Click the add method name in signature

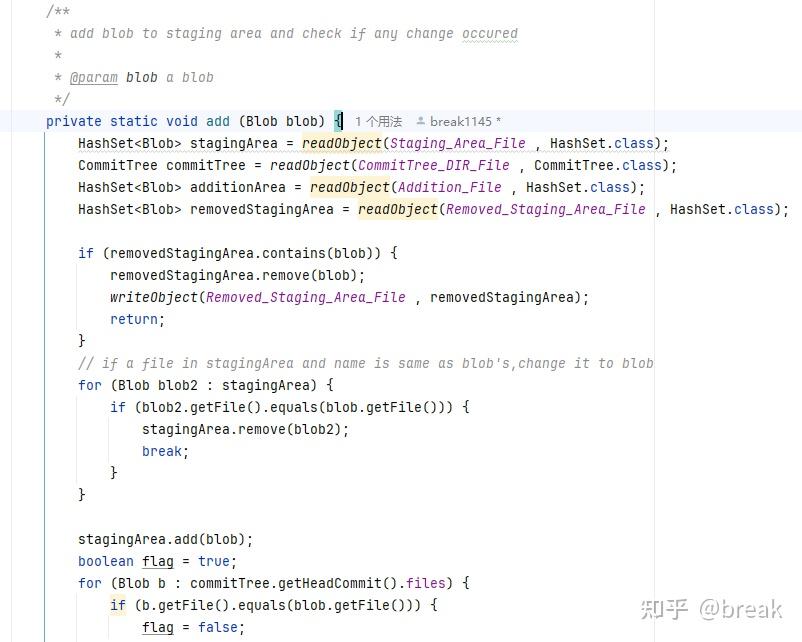[217, 121]
